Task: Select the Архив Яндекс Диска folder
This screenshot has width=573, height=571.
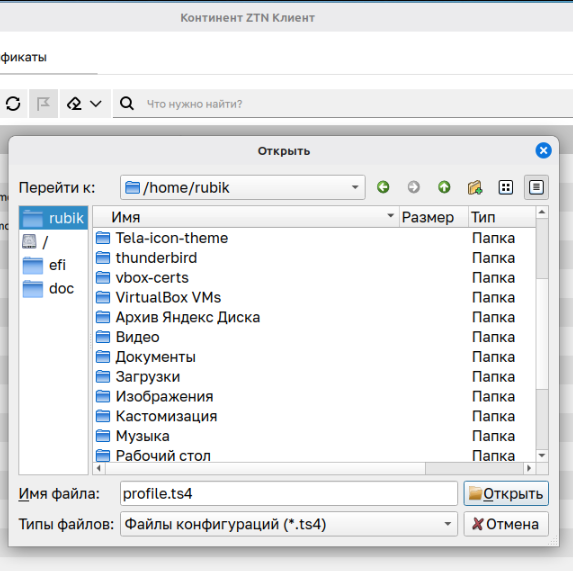Action: (188, 317)
